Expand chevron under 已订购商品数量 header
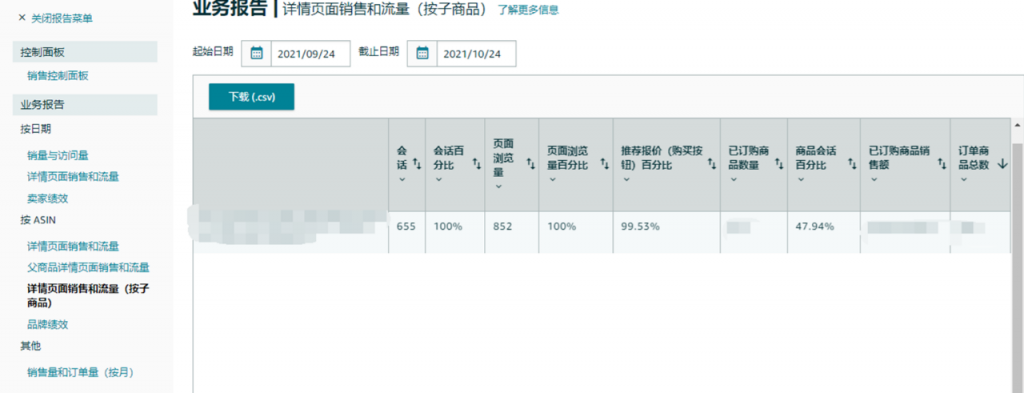 click(x=733, y=180)
